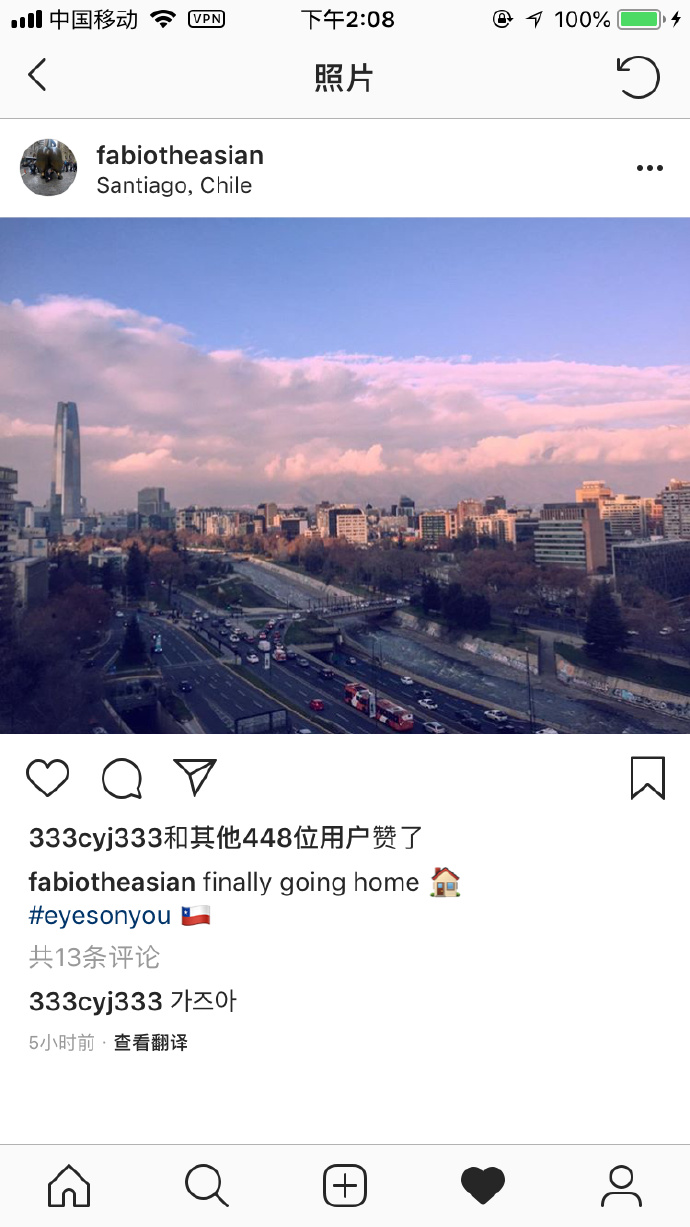Tap the refresh icon at top right
The height and width of the screenshot is (1227, 690).
(x=638, y=77)
